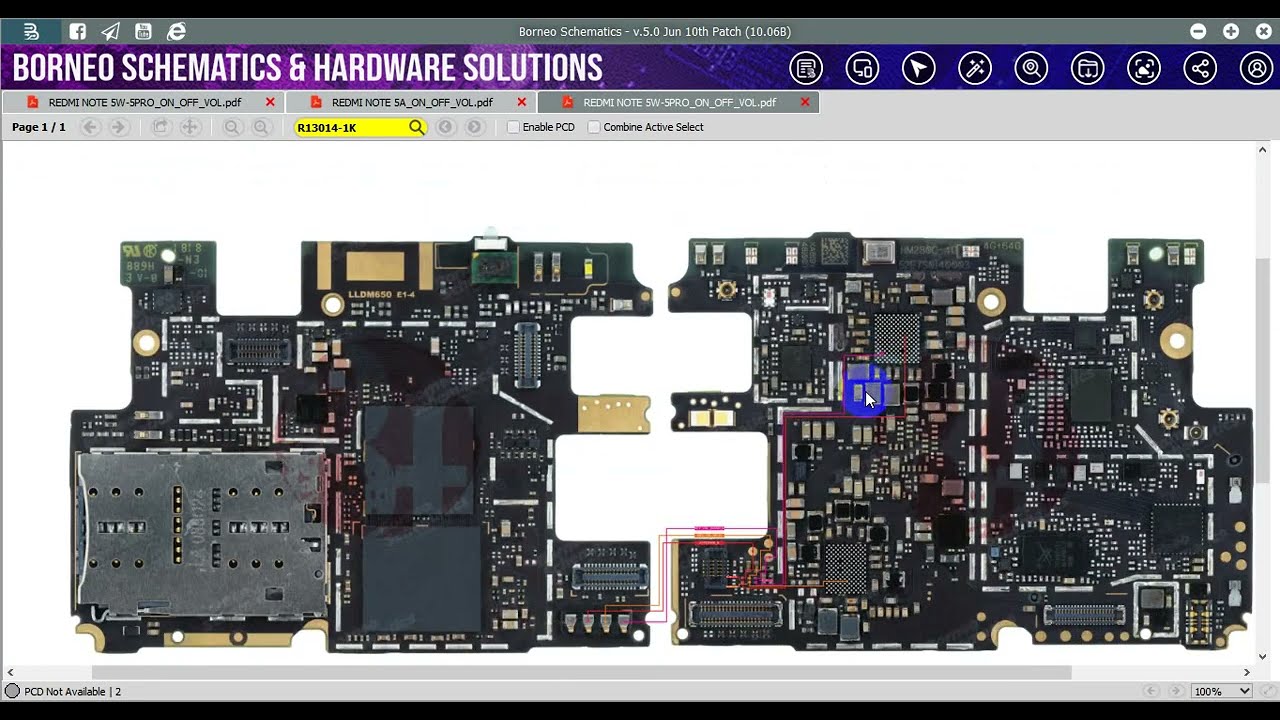Go to next page arrow
This screenshot has height=720, width=1280.
click(118, 127)
